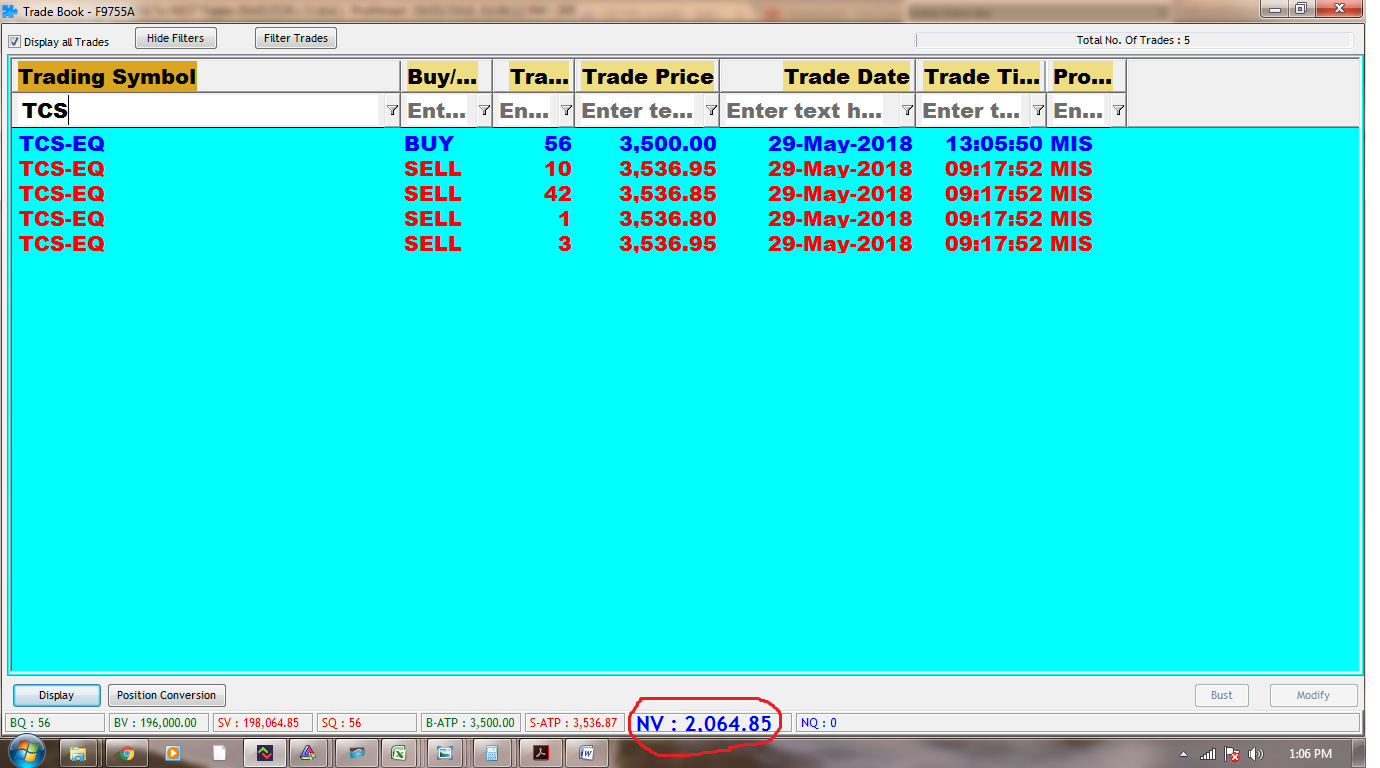Open the blank document taskbar icon
1380x768 pixels.
click(219, 753)
